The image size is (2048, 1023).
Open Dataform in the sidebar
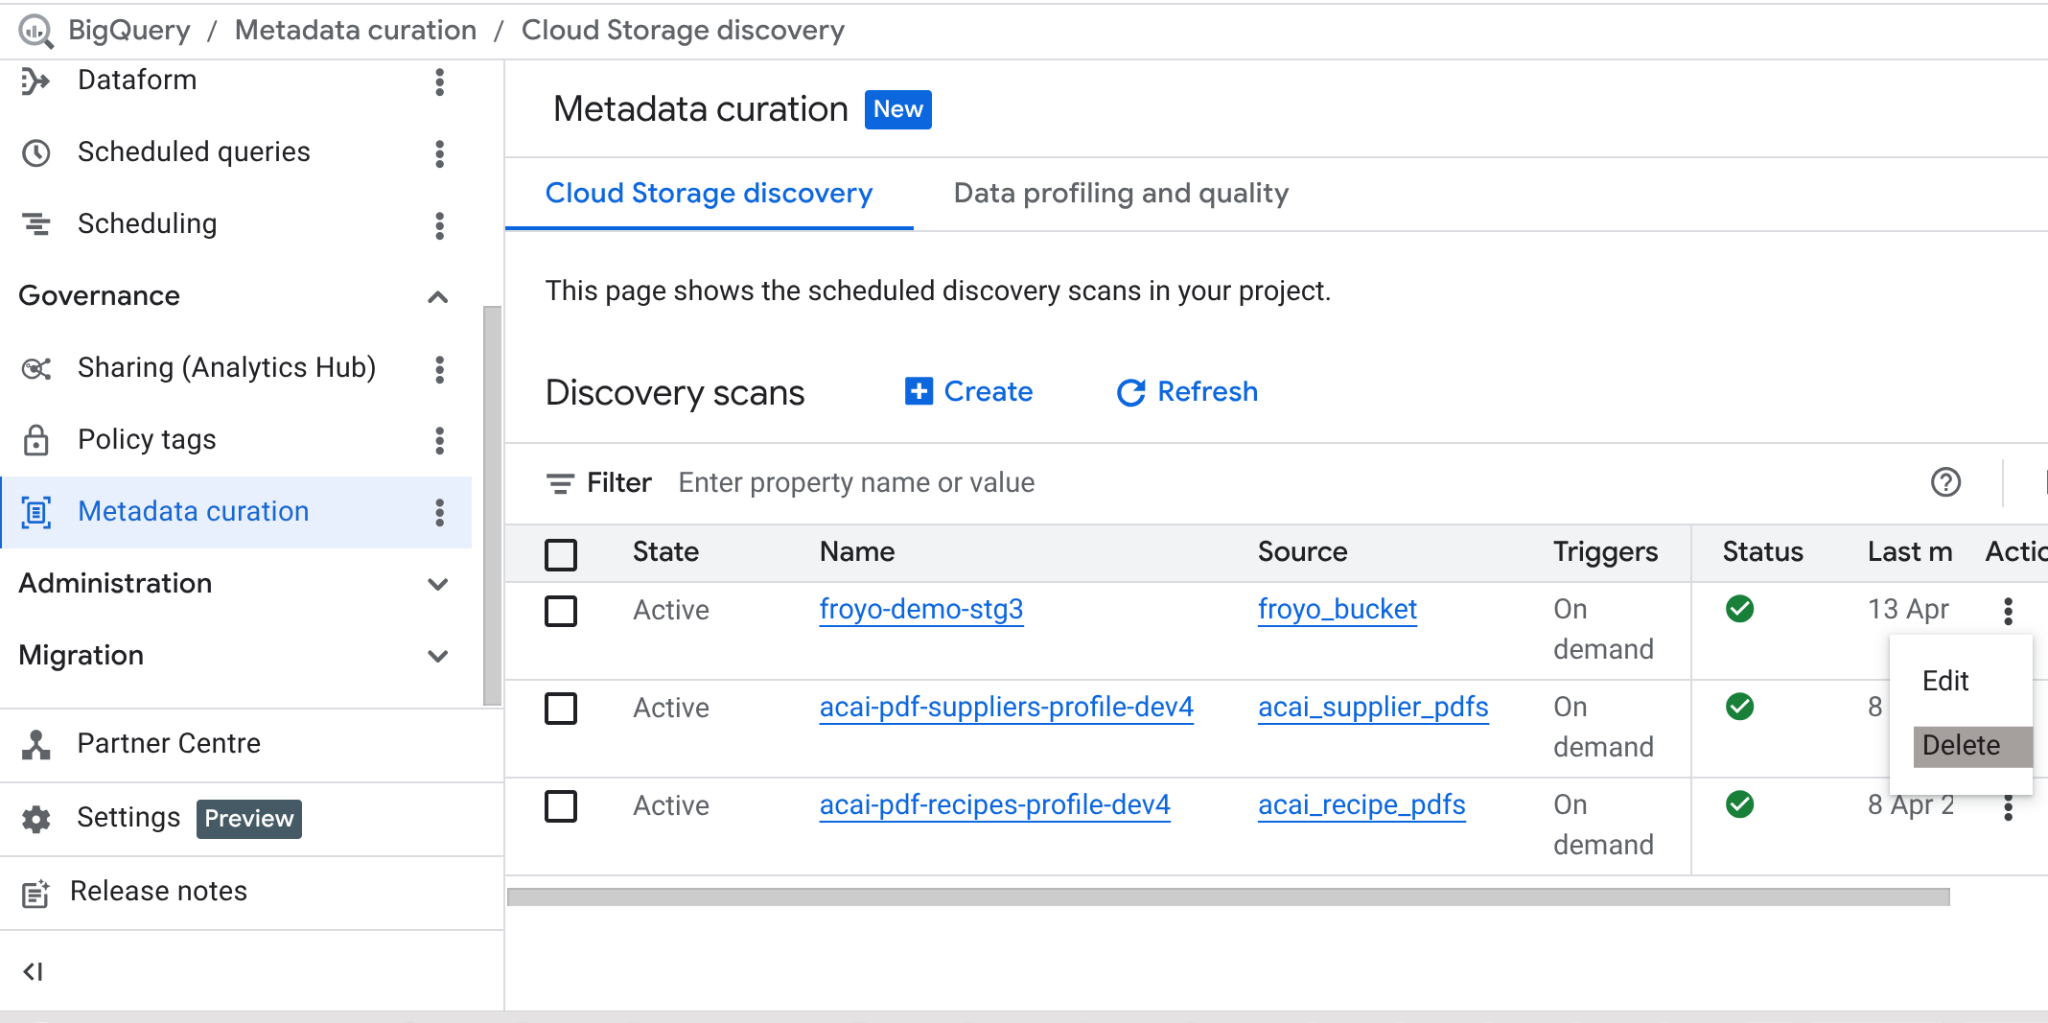137,80
